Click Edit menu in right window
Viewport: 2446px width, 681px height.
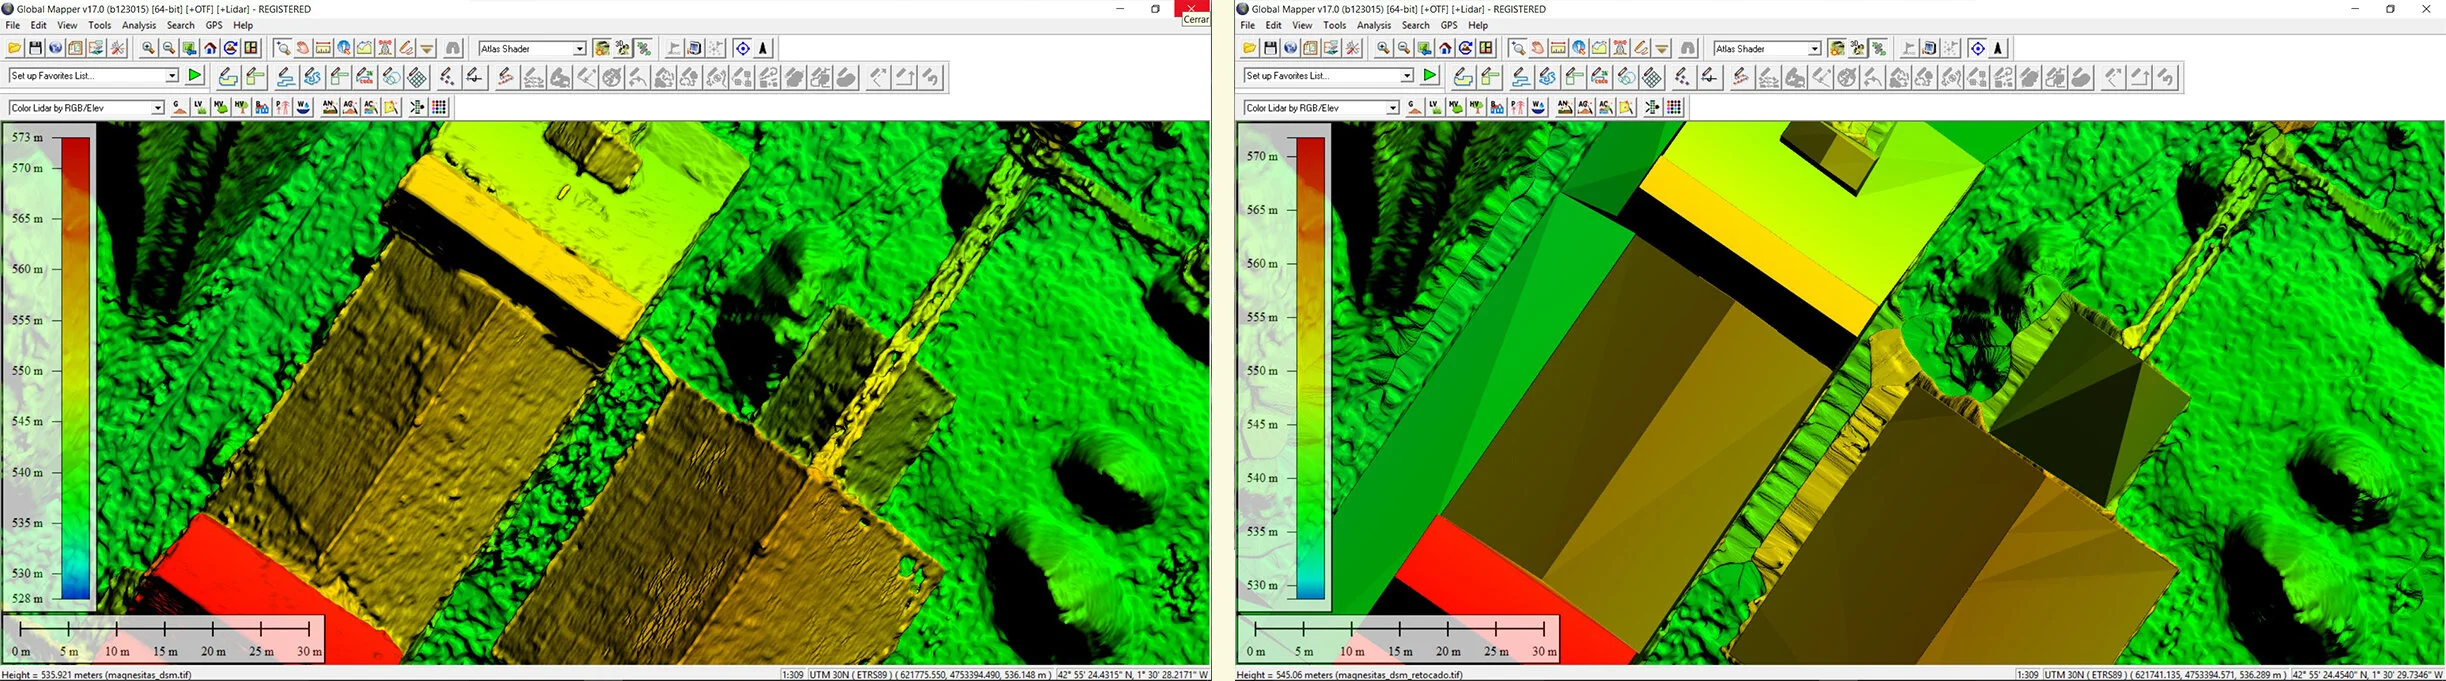(x=1273, y=25)
